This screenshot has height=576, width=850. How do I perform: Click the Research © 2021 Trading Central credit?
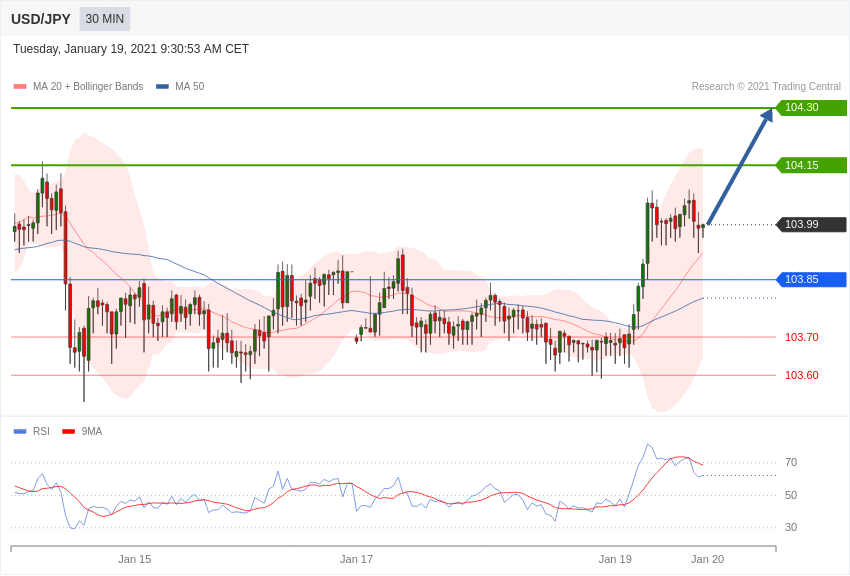766,86
